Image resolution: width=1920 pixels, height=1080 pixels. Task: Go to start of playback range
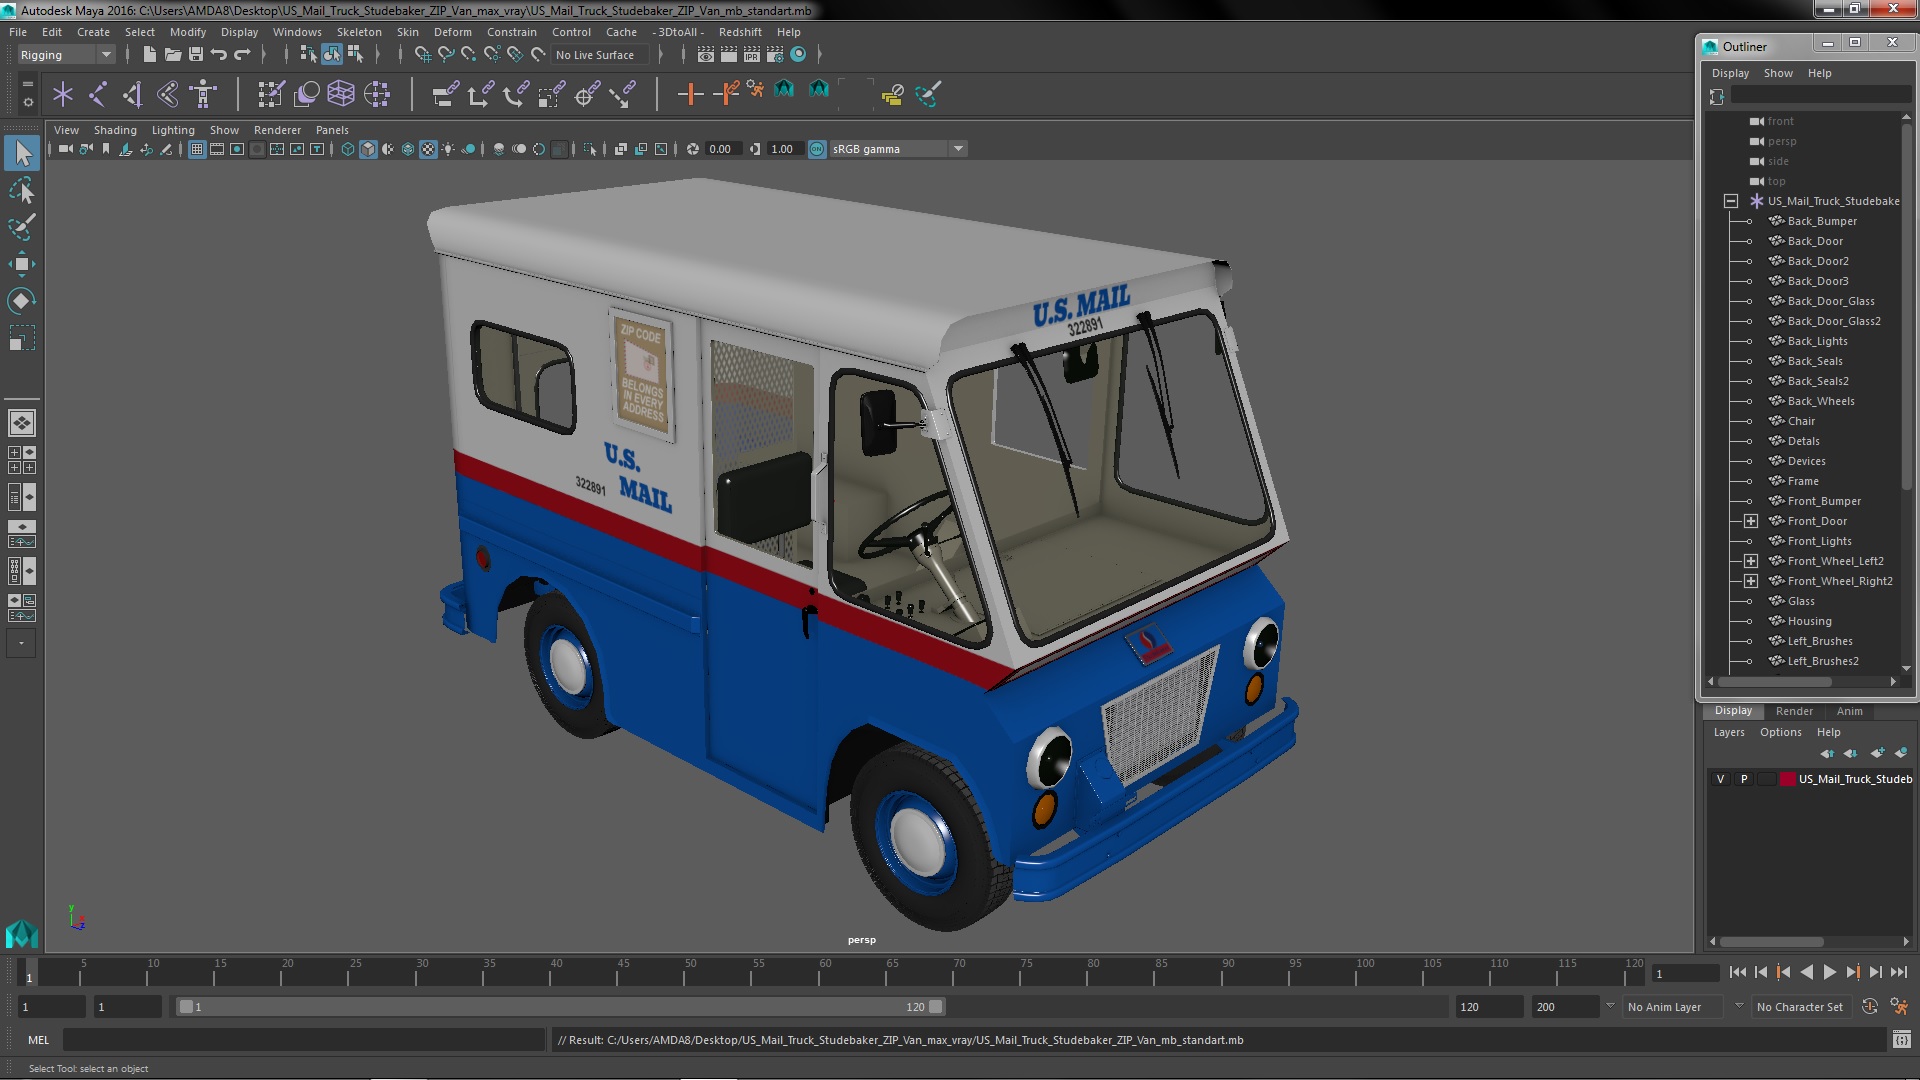click(1737, 972)
